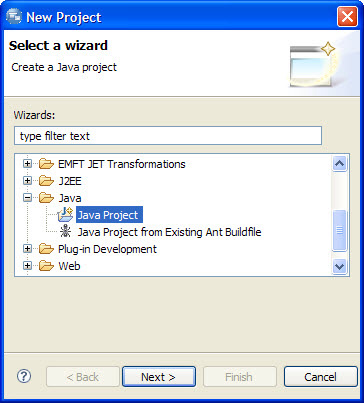Screen dimensions: 364x403
Task: Click the Ant buildfile ant icon
Action: pyautogui.click(x=65, y=232)
